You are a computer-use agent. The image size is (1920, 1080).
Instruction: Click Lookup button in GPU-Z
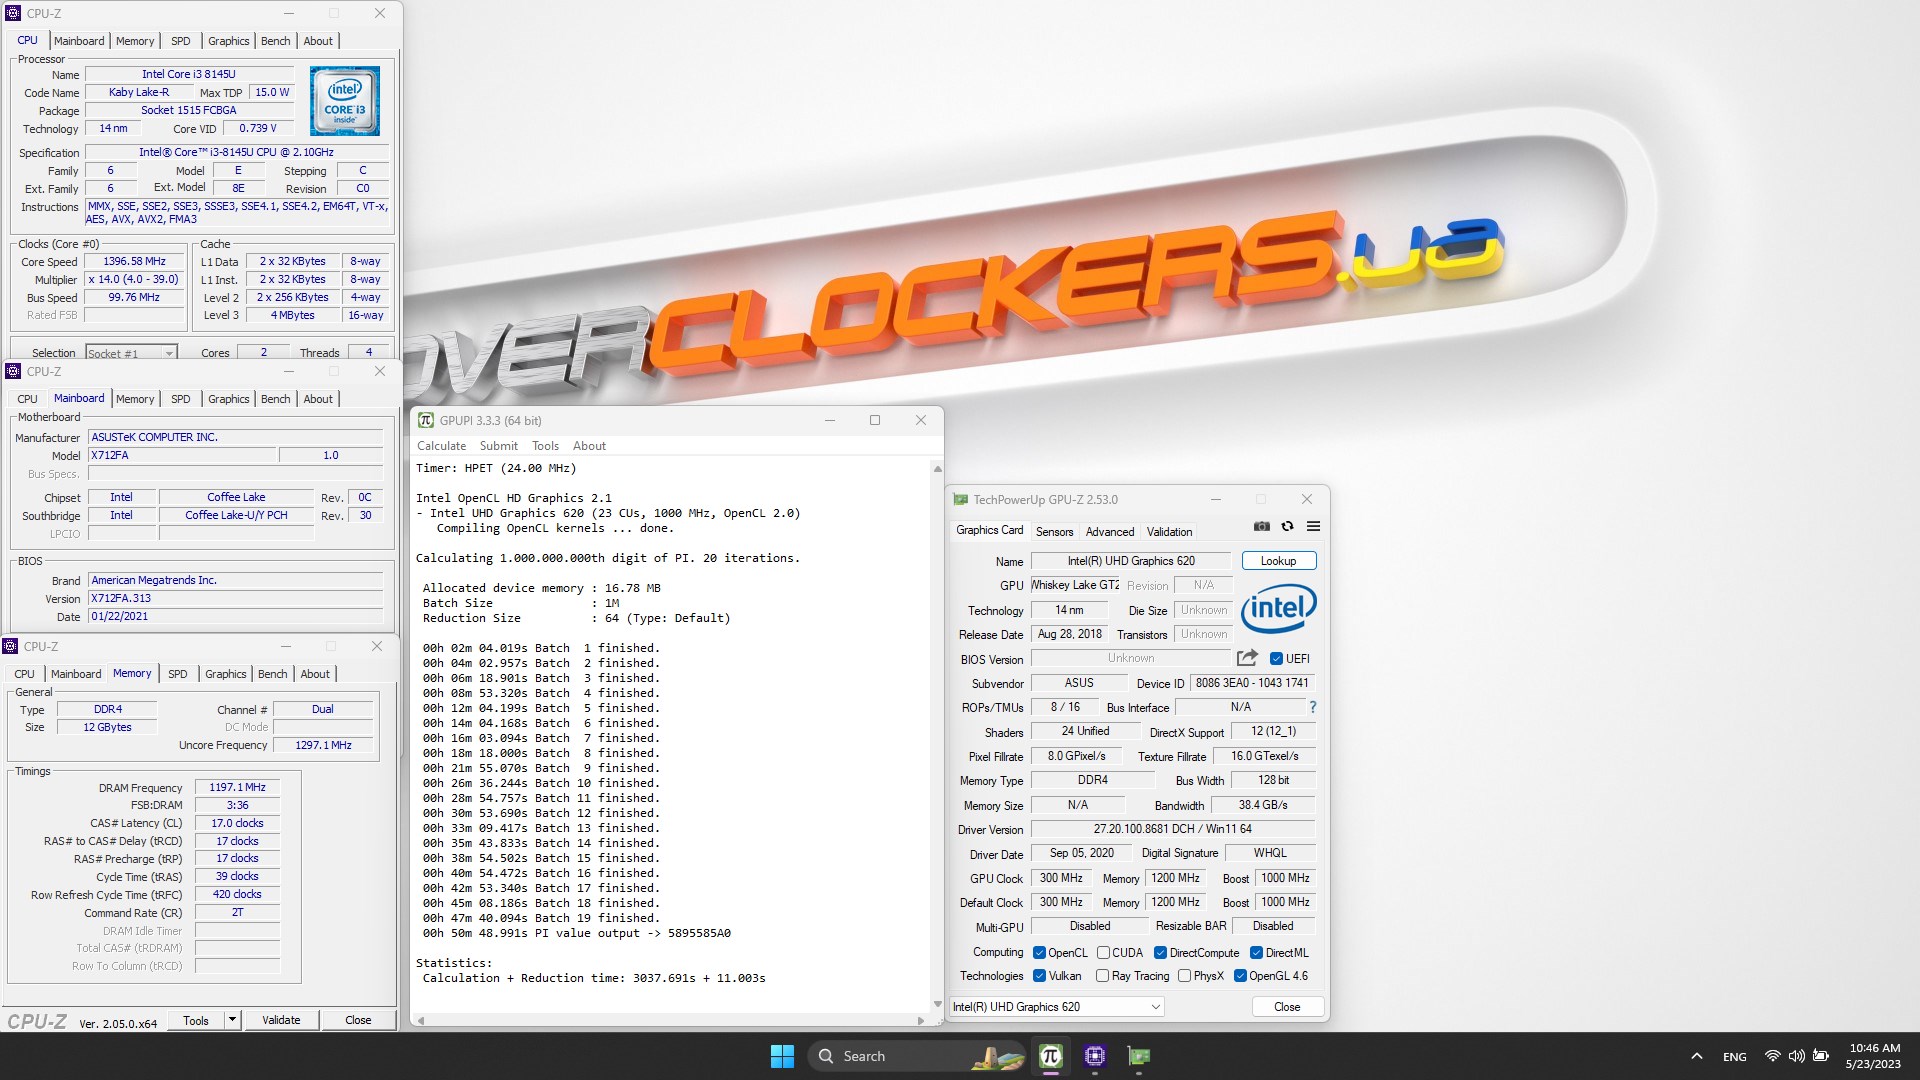click(x=1278, y=561)
